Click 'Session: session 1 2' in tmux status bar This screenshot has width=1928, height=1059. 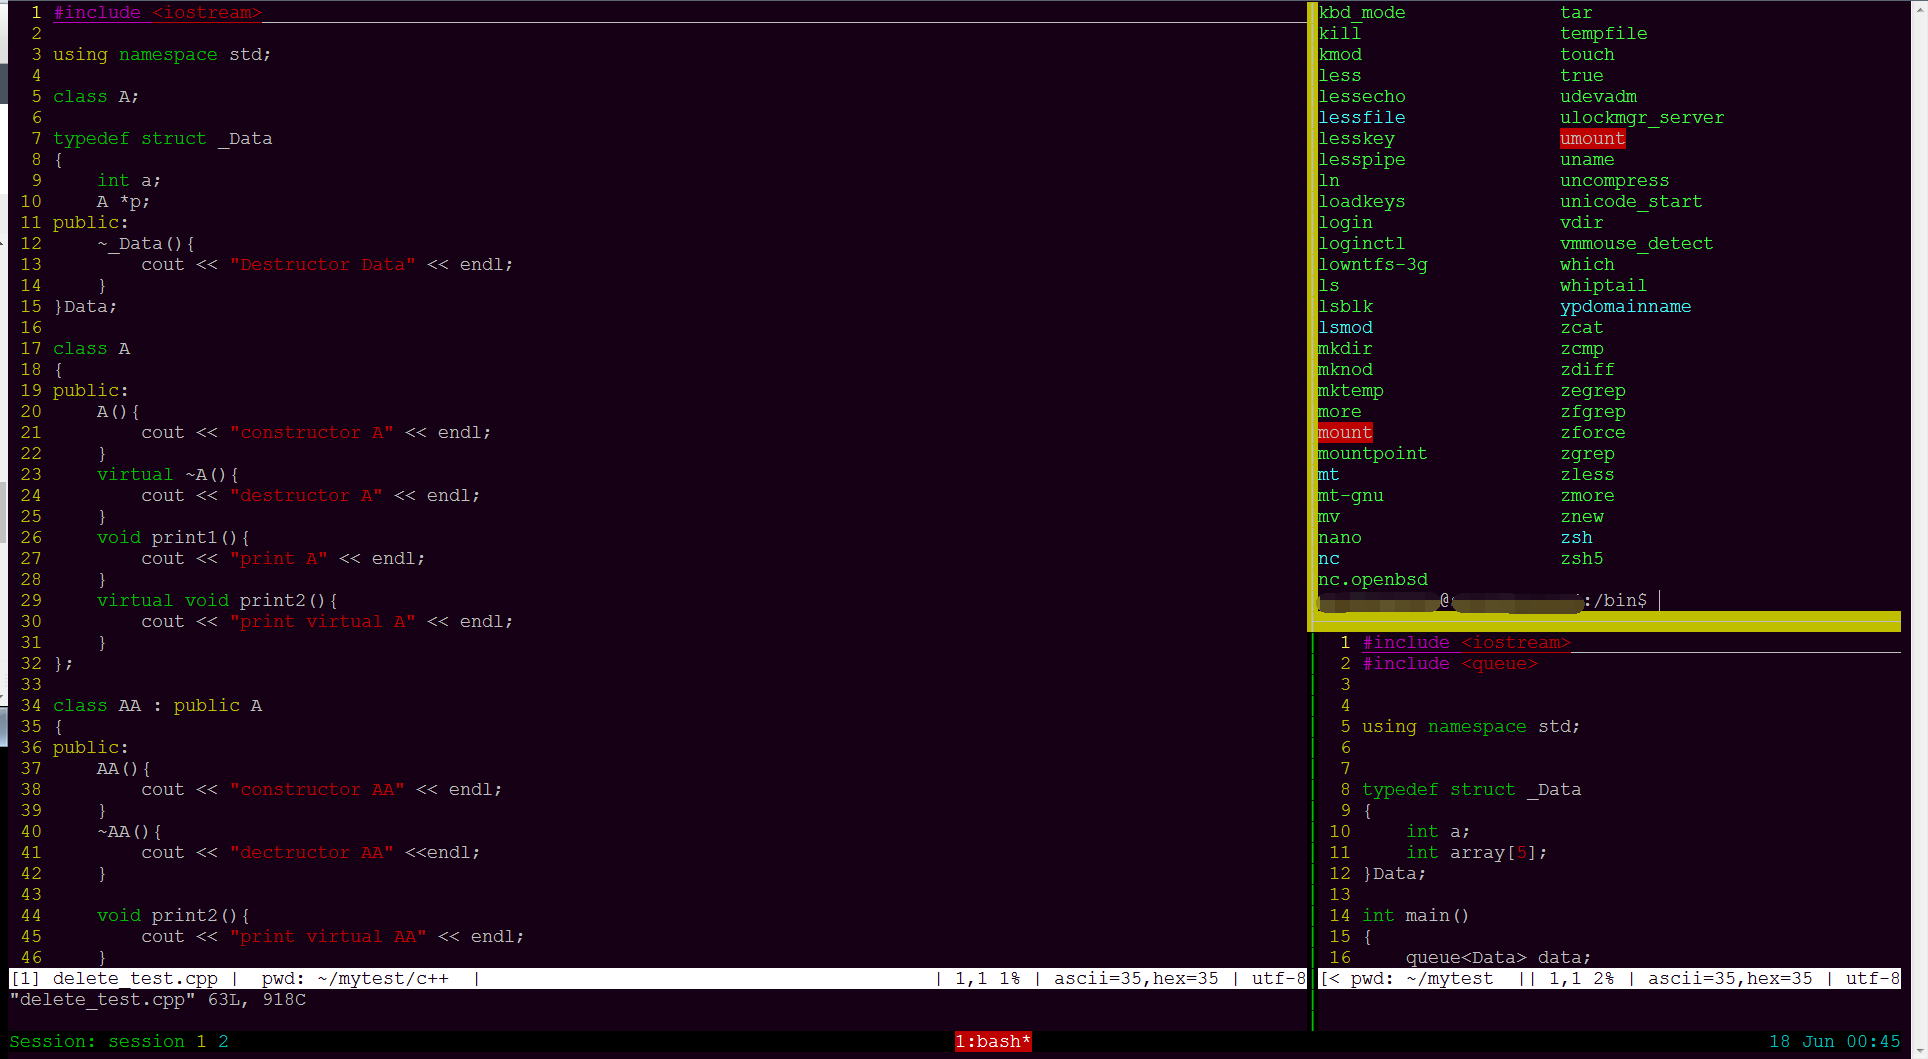[119, 1041]
